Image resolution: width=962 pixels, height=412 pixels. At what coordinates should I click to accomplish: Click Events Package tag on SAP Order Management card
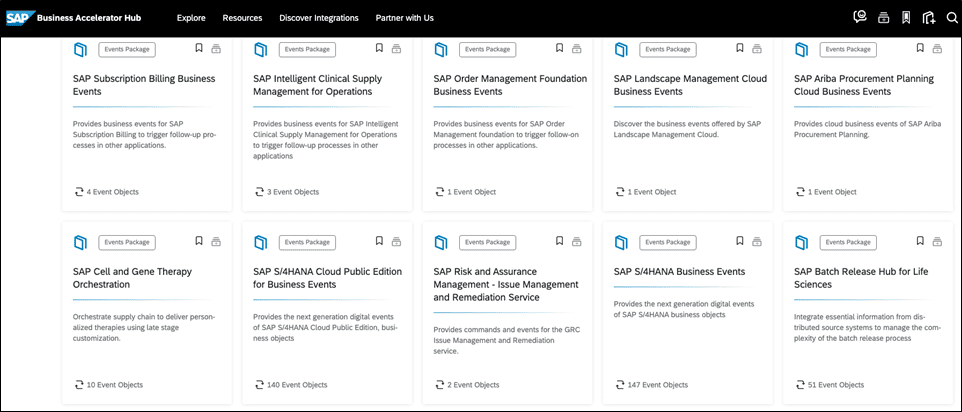[488, 49]
